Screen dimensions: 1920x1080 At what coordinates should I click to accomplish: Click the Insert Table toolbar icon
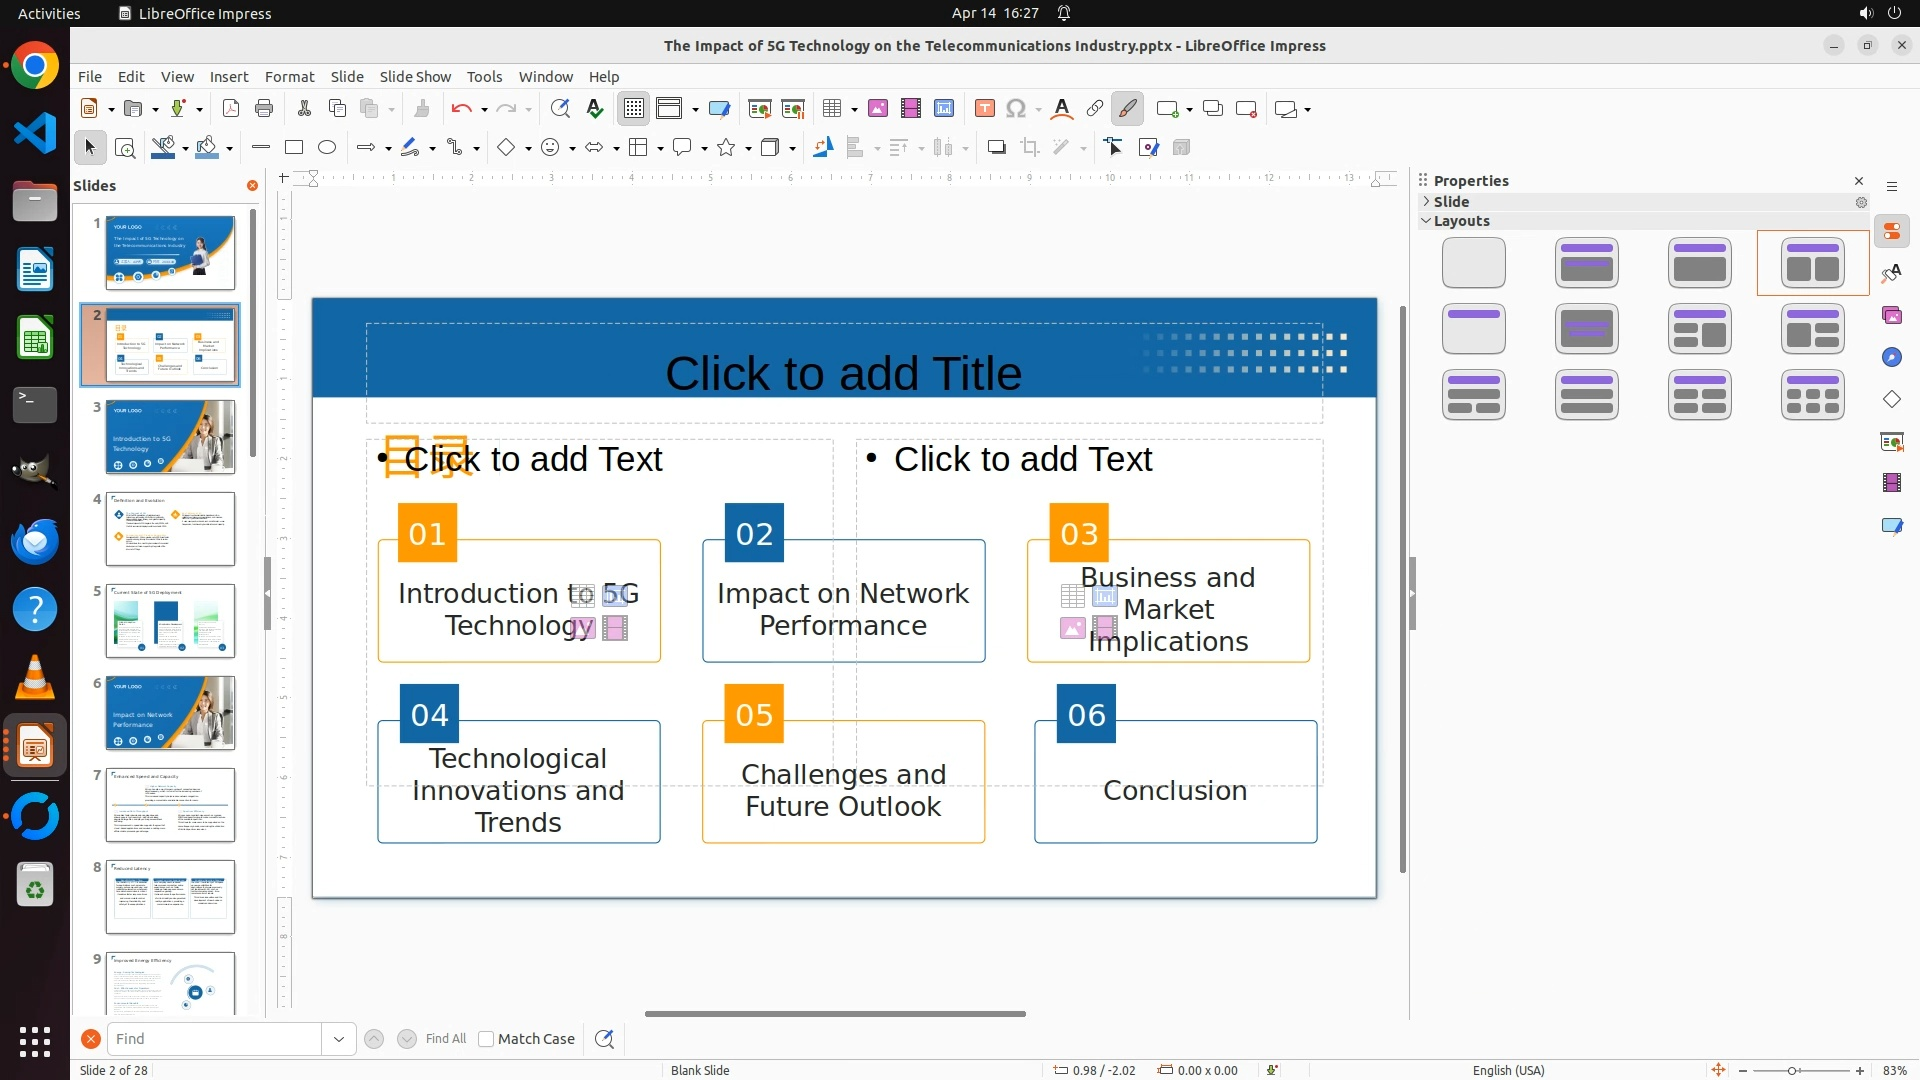click(x=832, y=109)
